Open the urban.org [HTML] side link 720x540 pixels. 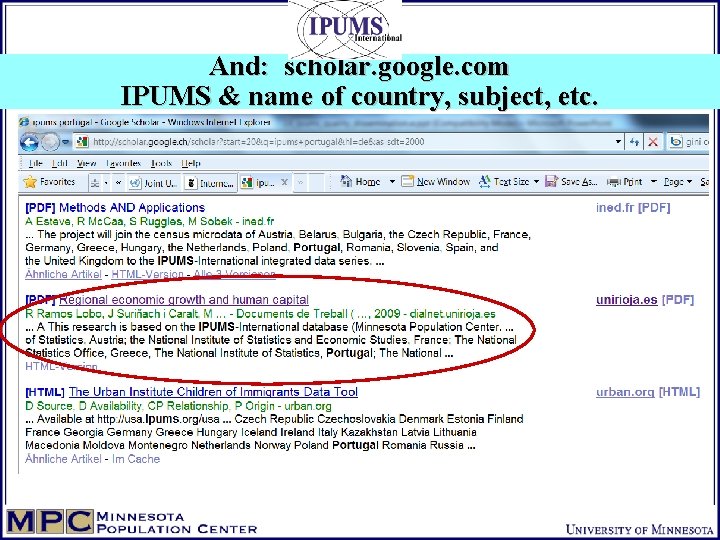point(648,392)
